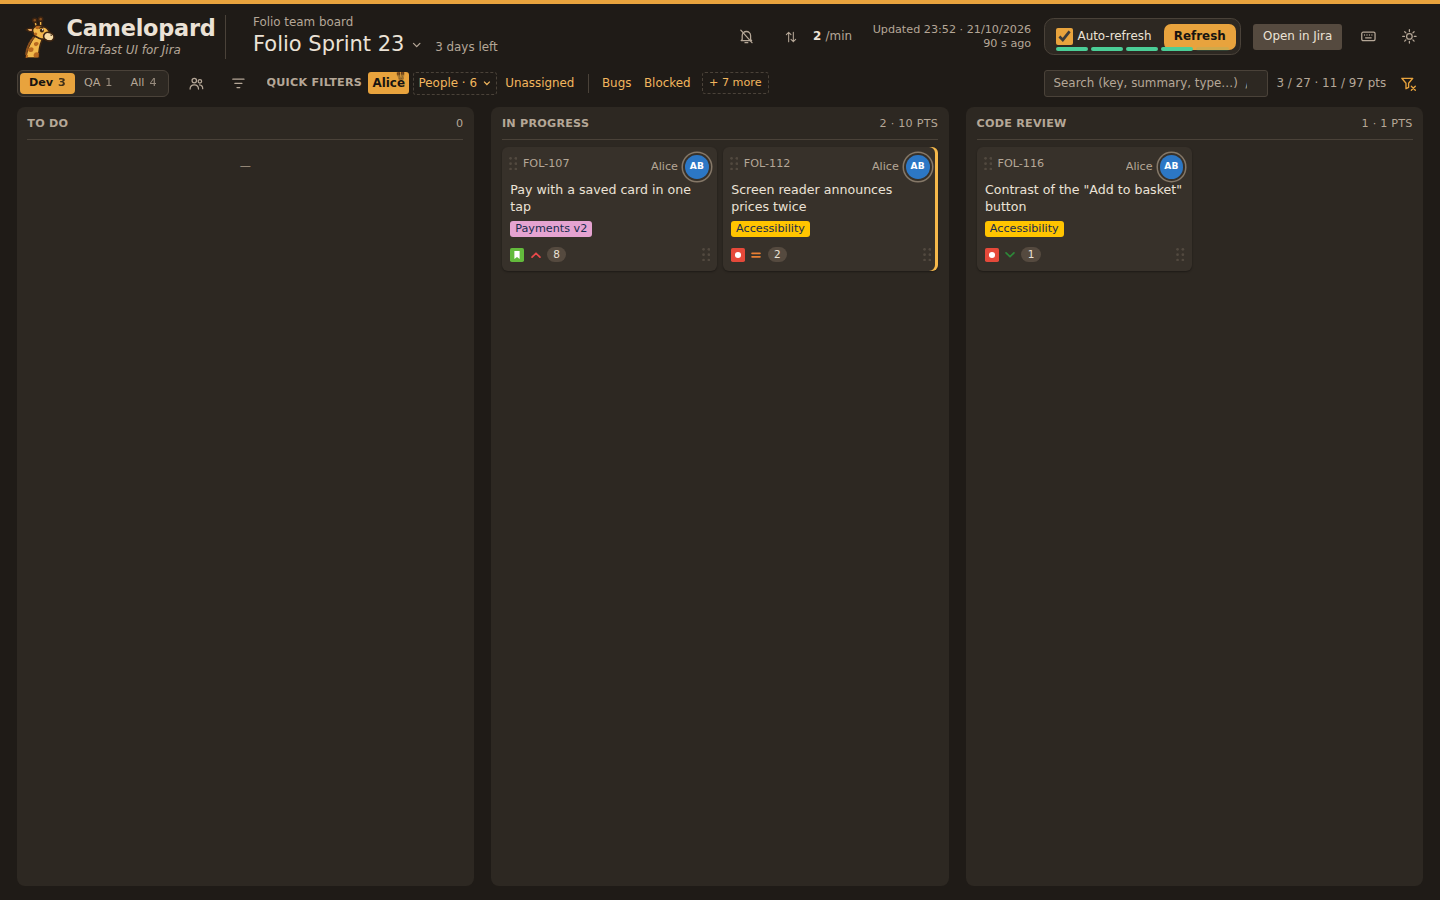Open issue key FOL-116
Image resolution: width=1440 pixels, height=900 pixels.
[x=1020, y=163]
